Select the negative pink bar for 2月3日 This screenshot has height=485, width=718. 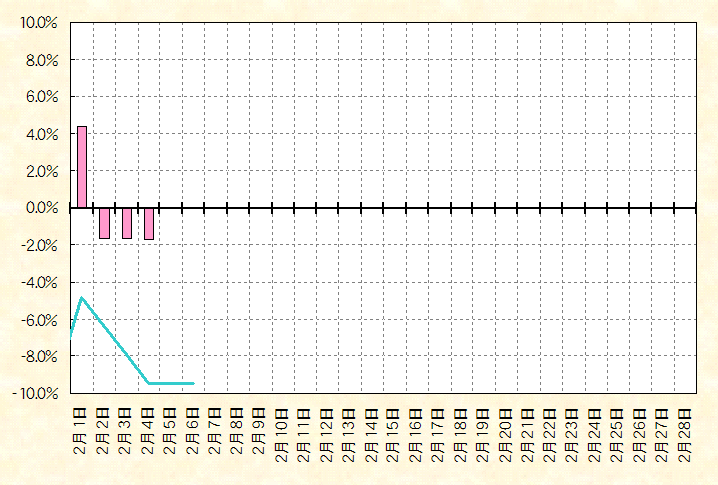[x=127, y=223]
